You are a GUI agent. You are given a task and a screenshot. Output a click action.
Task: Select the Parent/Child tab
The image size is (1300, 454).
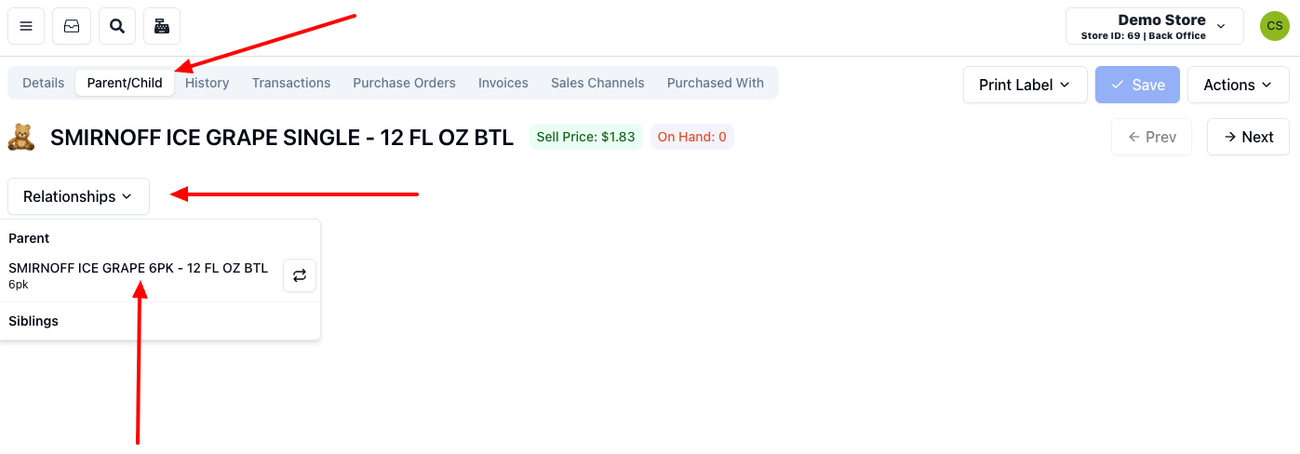[125, 83]
